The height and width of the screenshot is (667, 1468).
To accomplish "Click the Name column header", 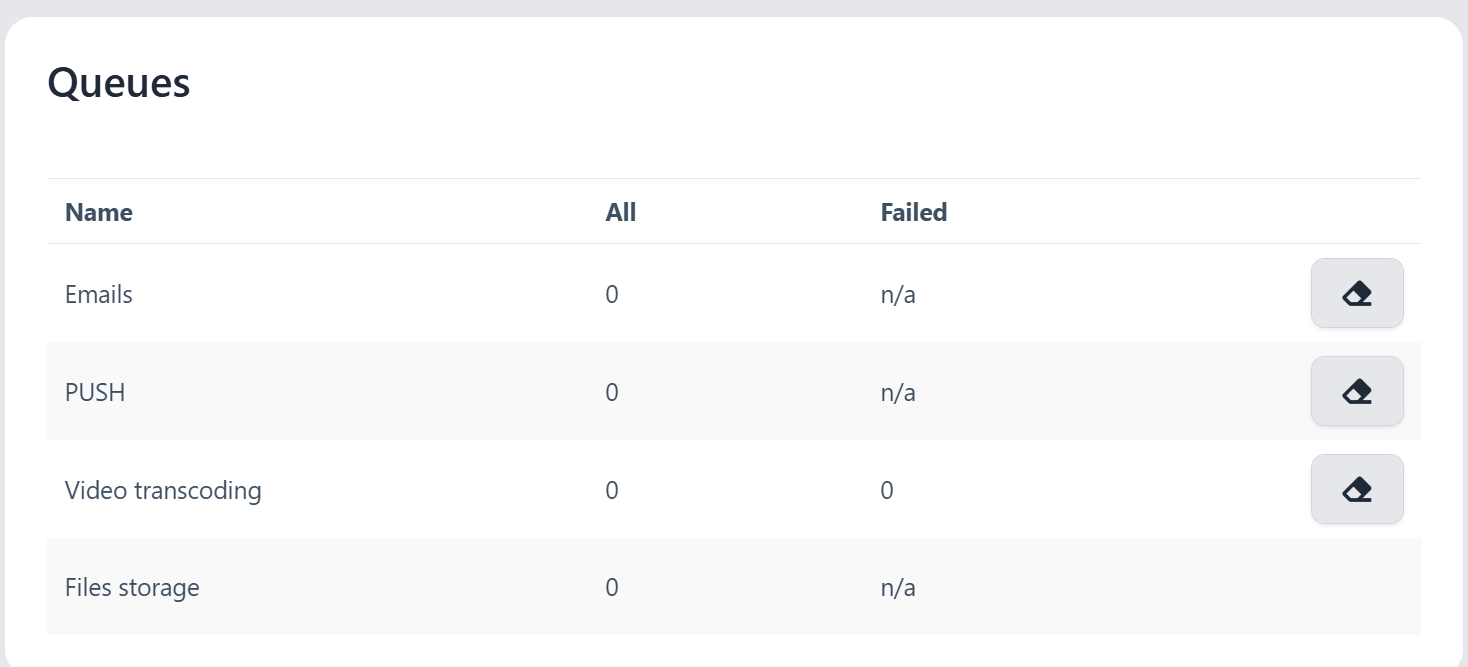I will tap(99, 212).
